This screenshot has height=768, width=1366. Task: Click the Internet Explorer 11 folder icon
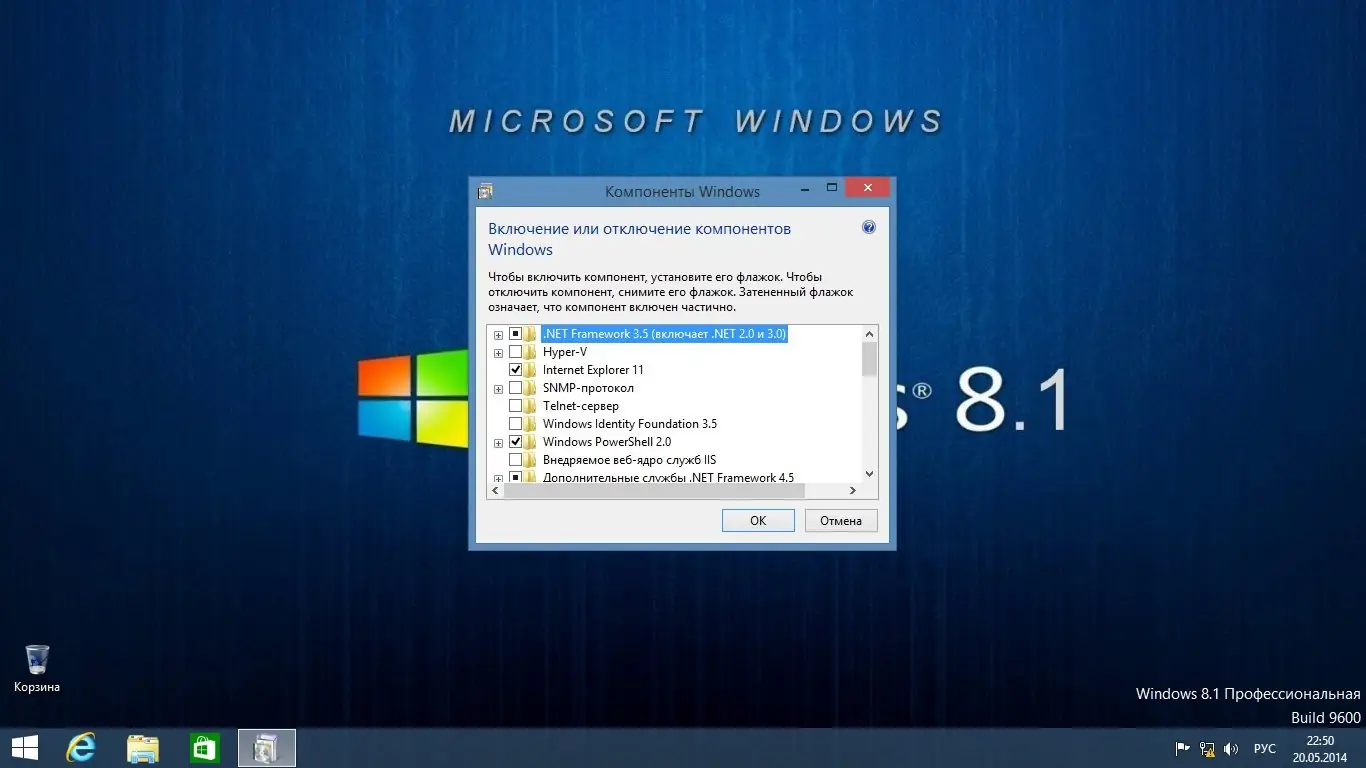[x=531, y=370]
